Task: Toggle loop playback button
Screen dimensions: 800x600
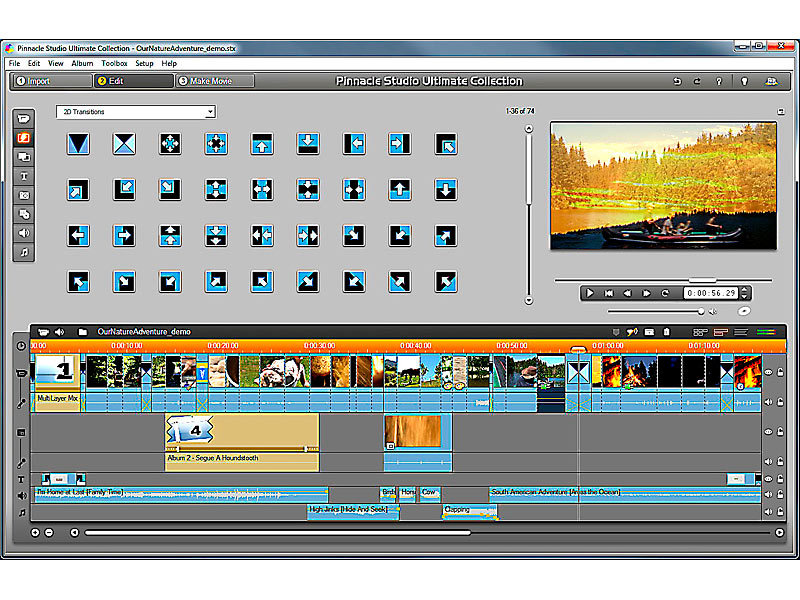Action: tap(665, 293)
